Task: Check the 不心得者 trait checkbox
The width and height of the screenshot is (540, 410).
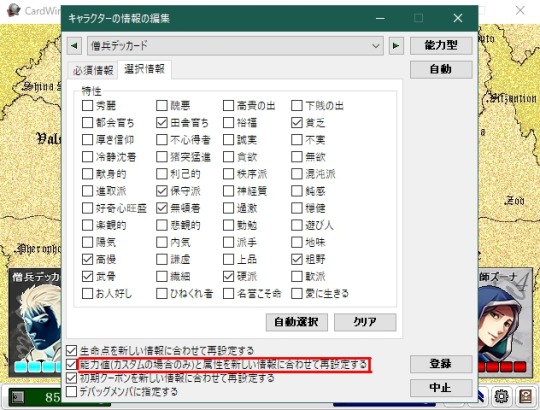Action: (162, 140)
